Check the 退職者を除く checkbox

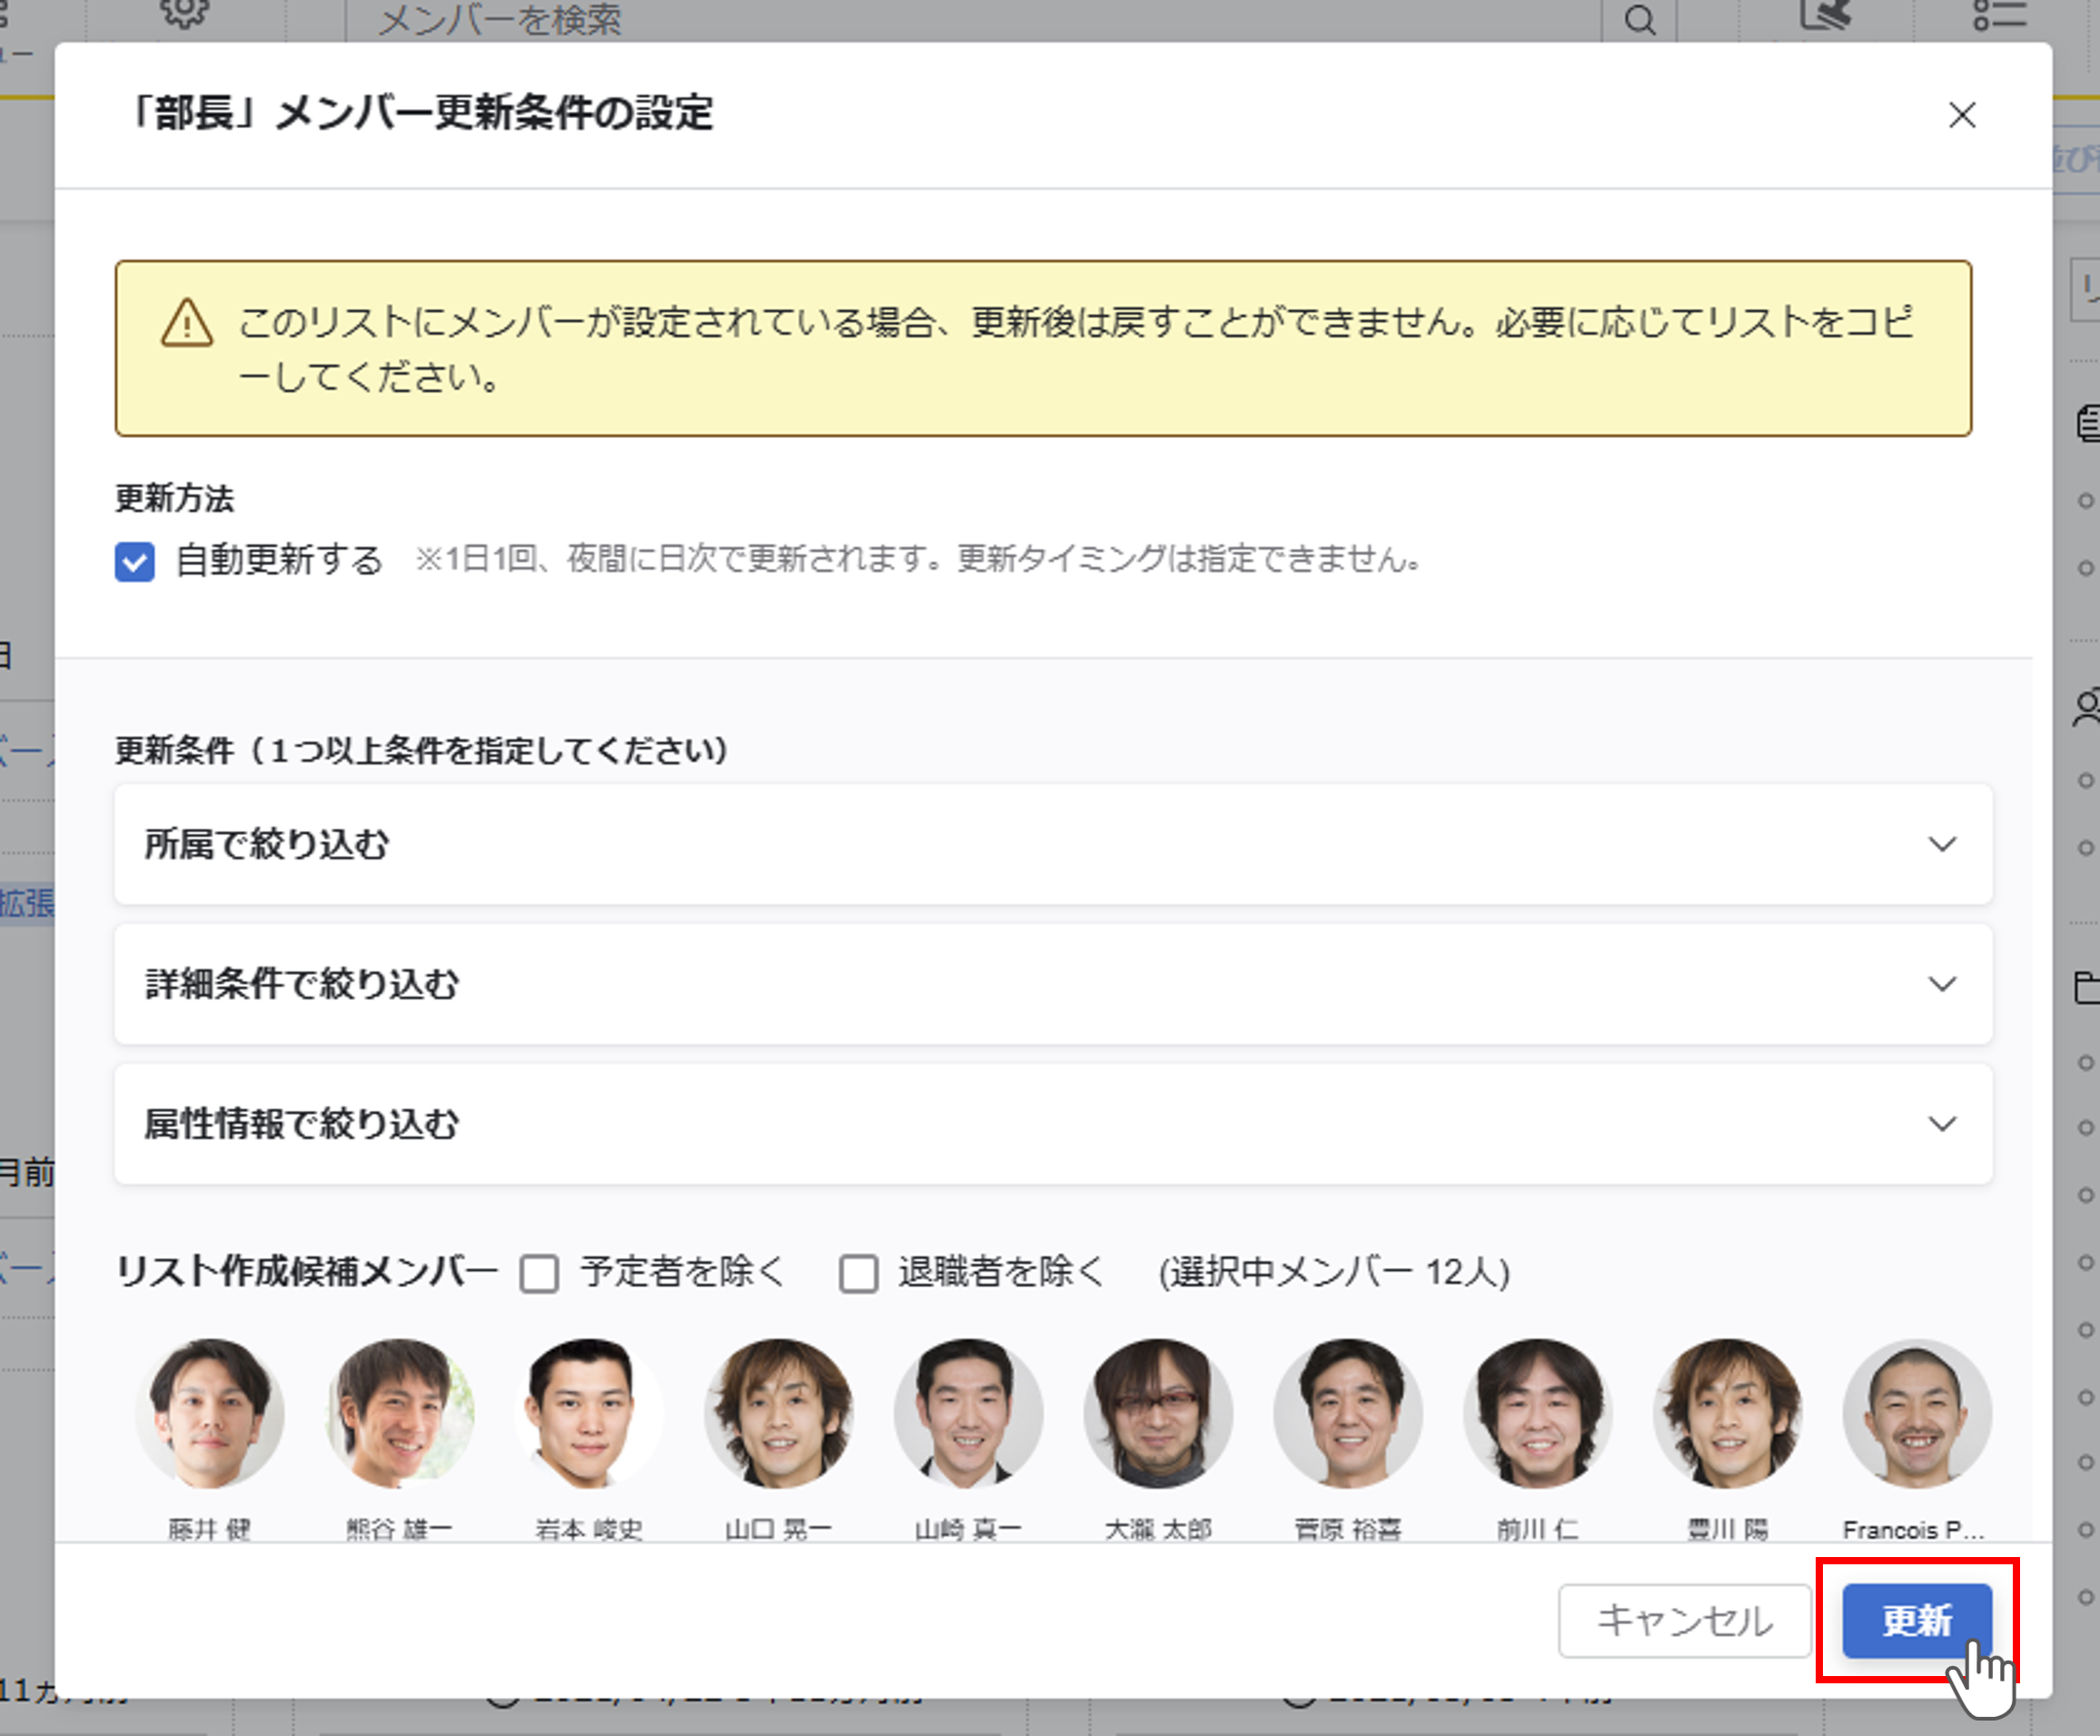(858, 1273)
